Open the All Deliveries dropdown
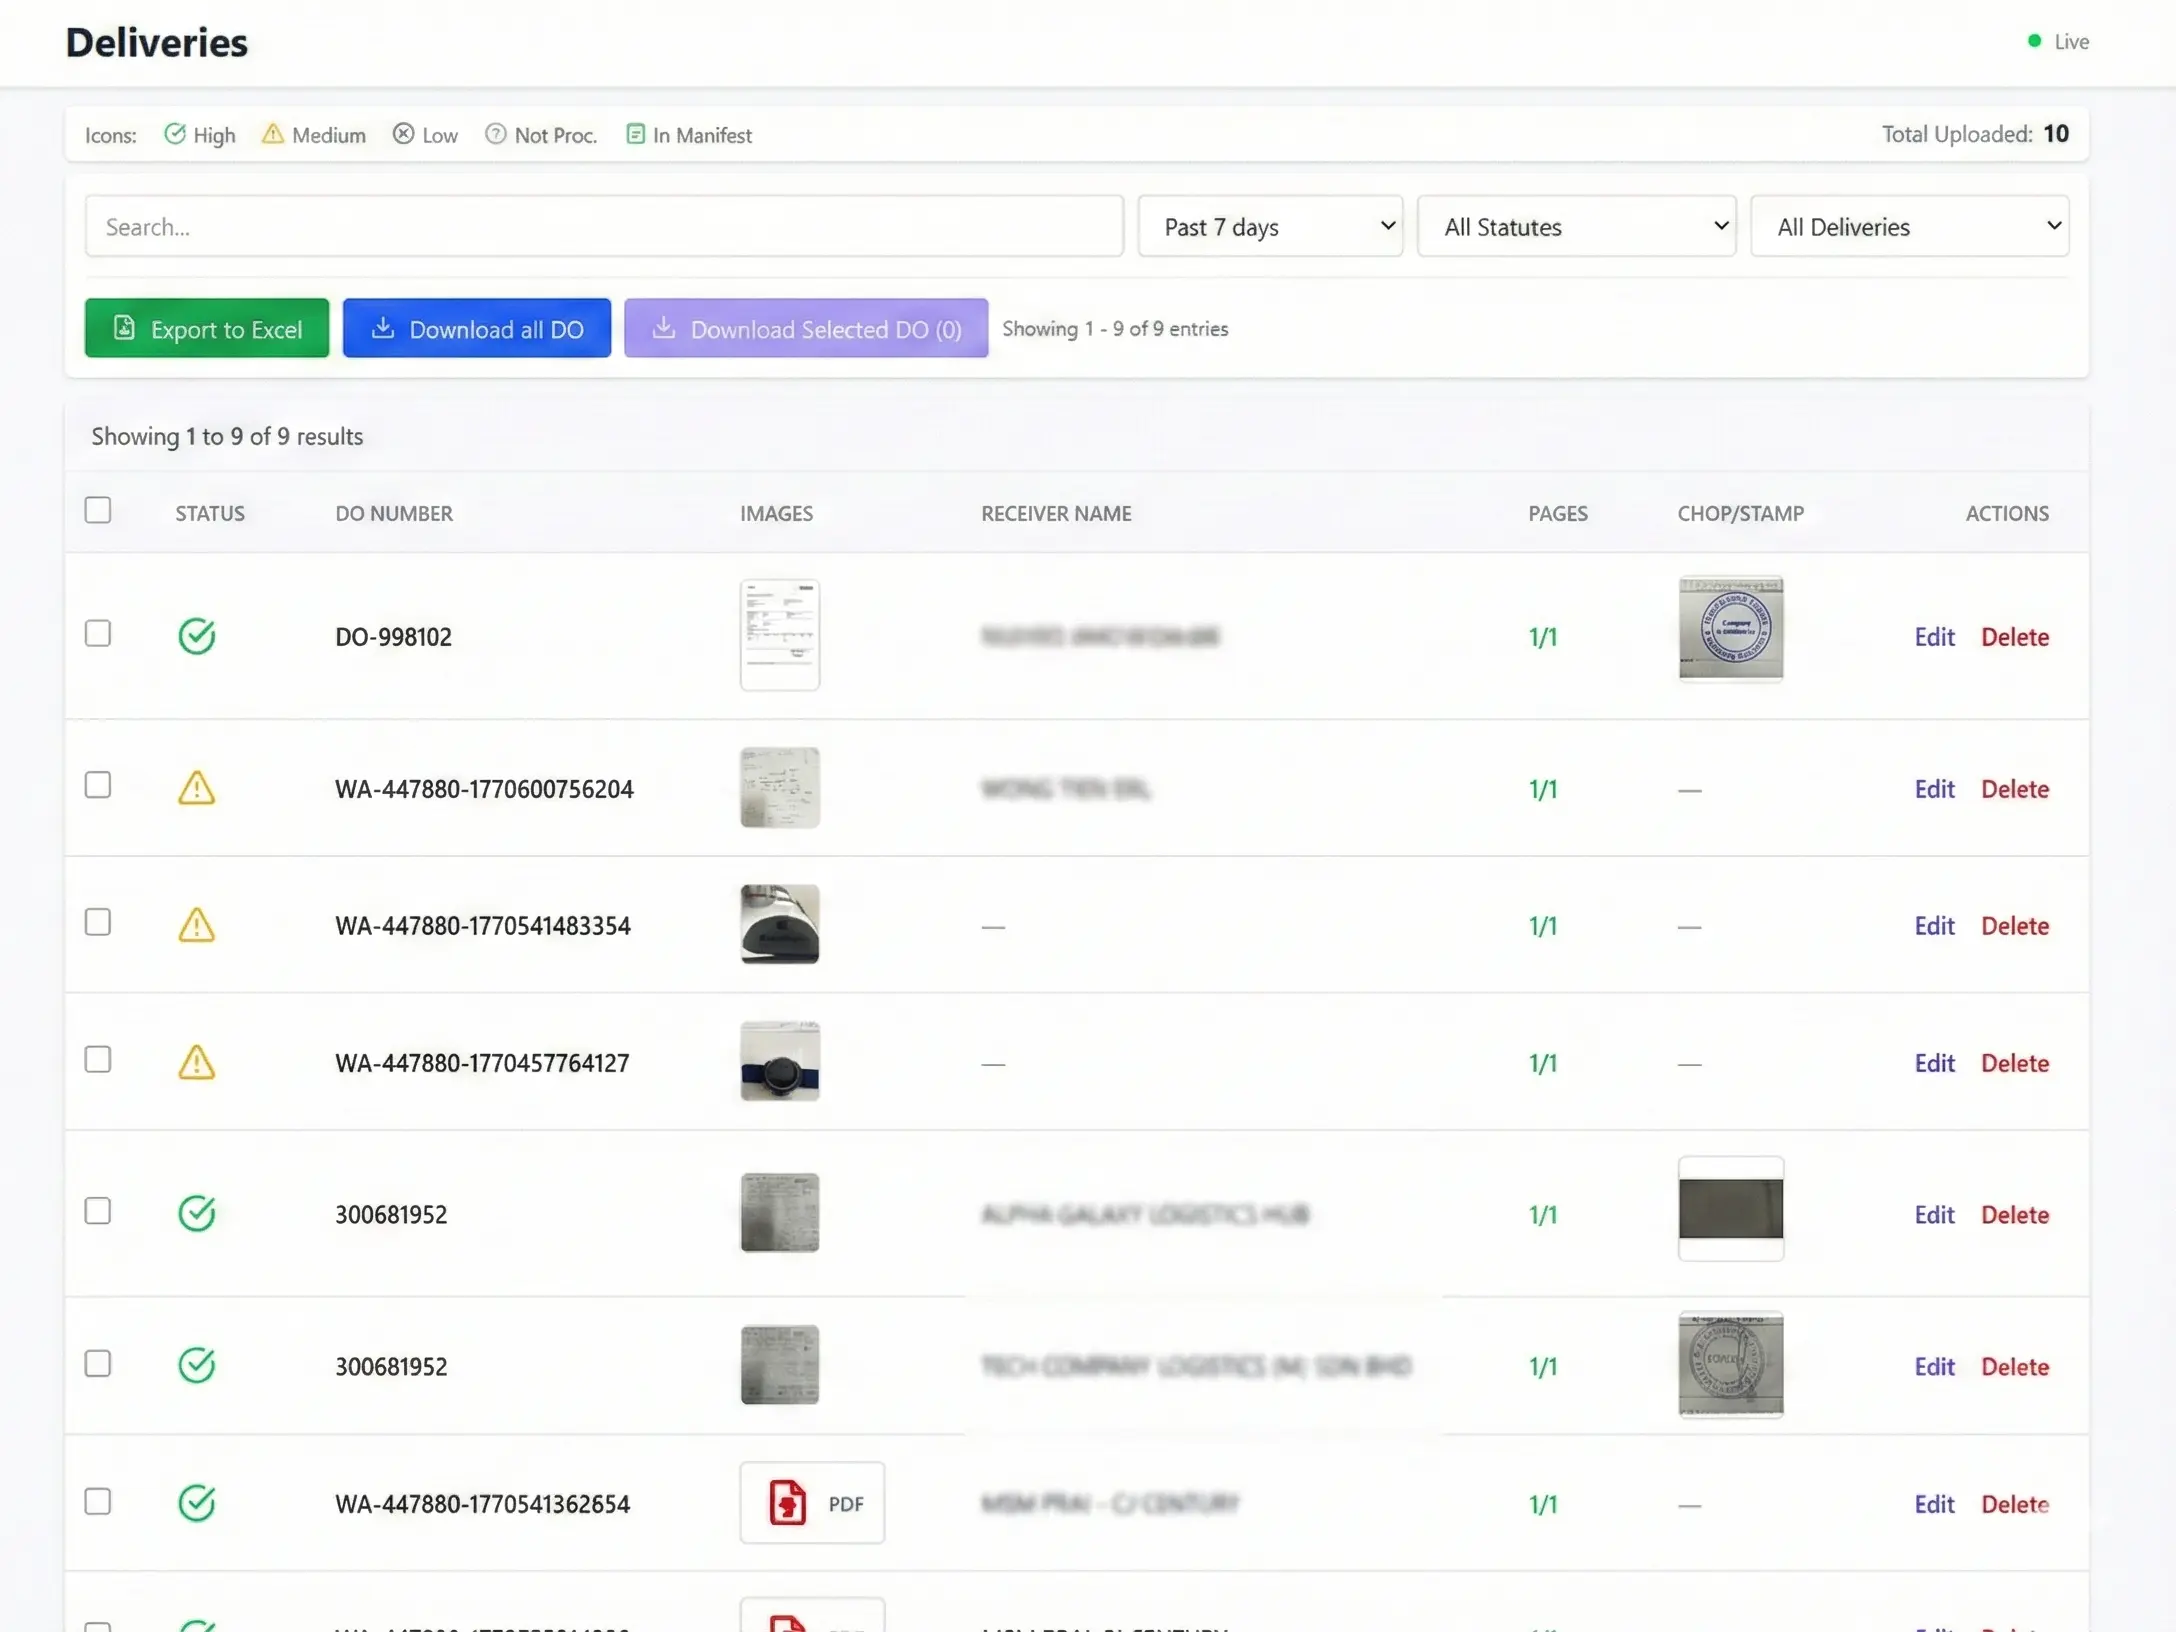This screenshot has height=1632, width=2176. point(1909,227)
